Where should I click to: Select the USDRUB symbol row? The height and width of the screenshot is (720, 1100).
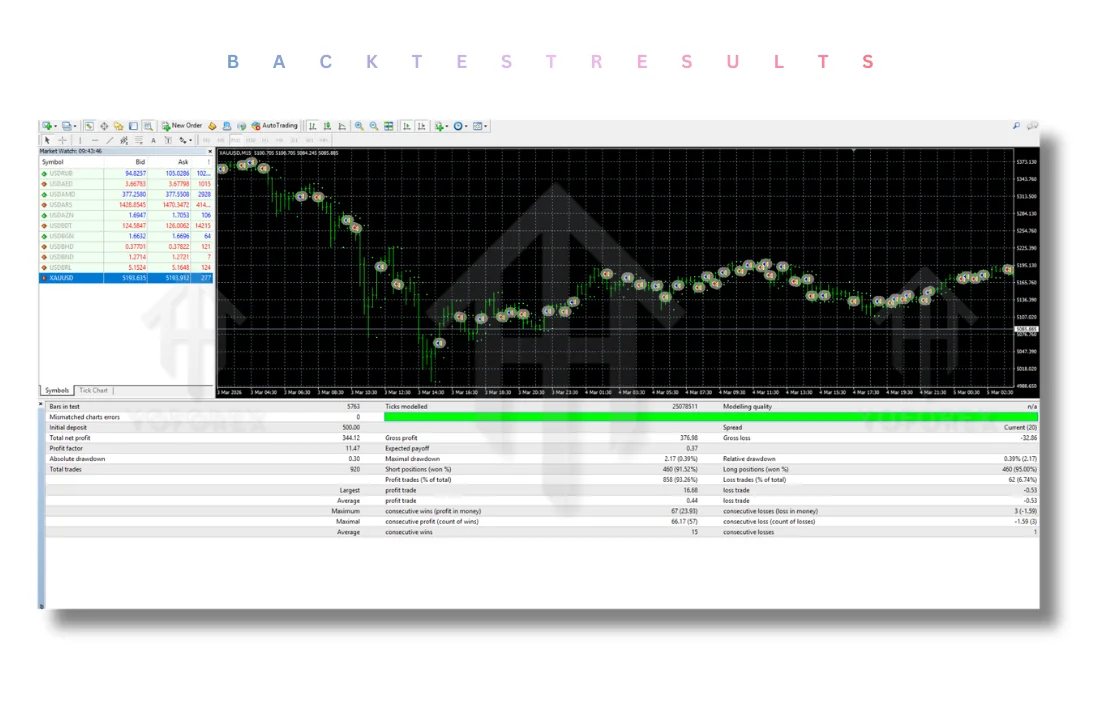(x=126, y=173)
